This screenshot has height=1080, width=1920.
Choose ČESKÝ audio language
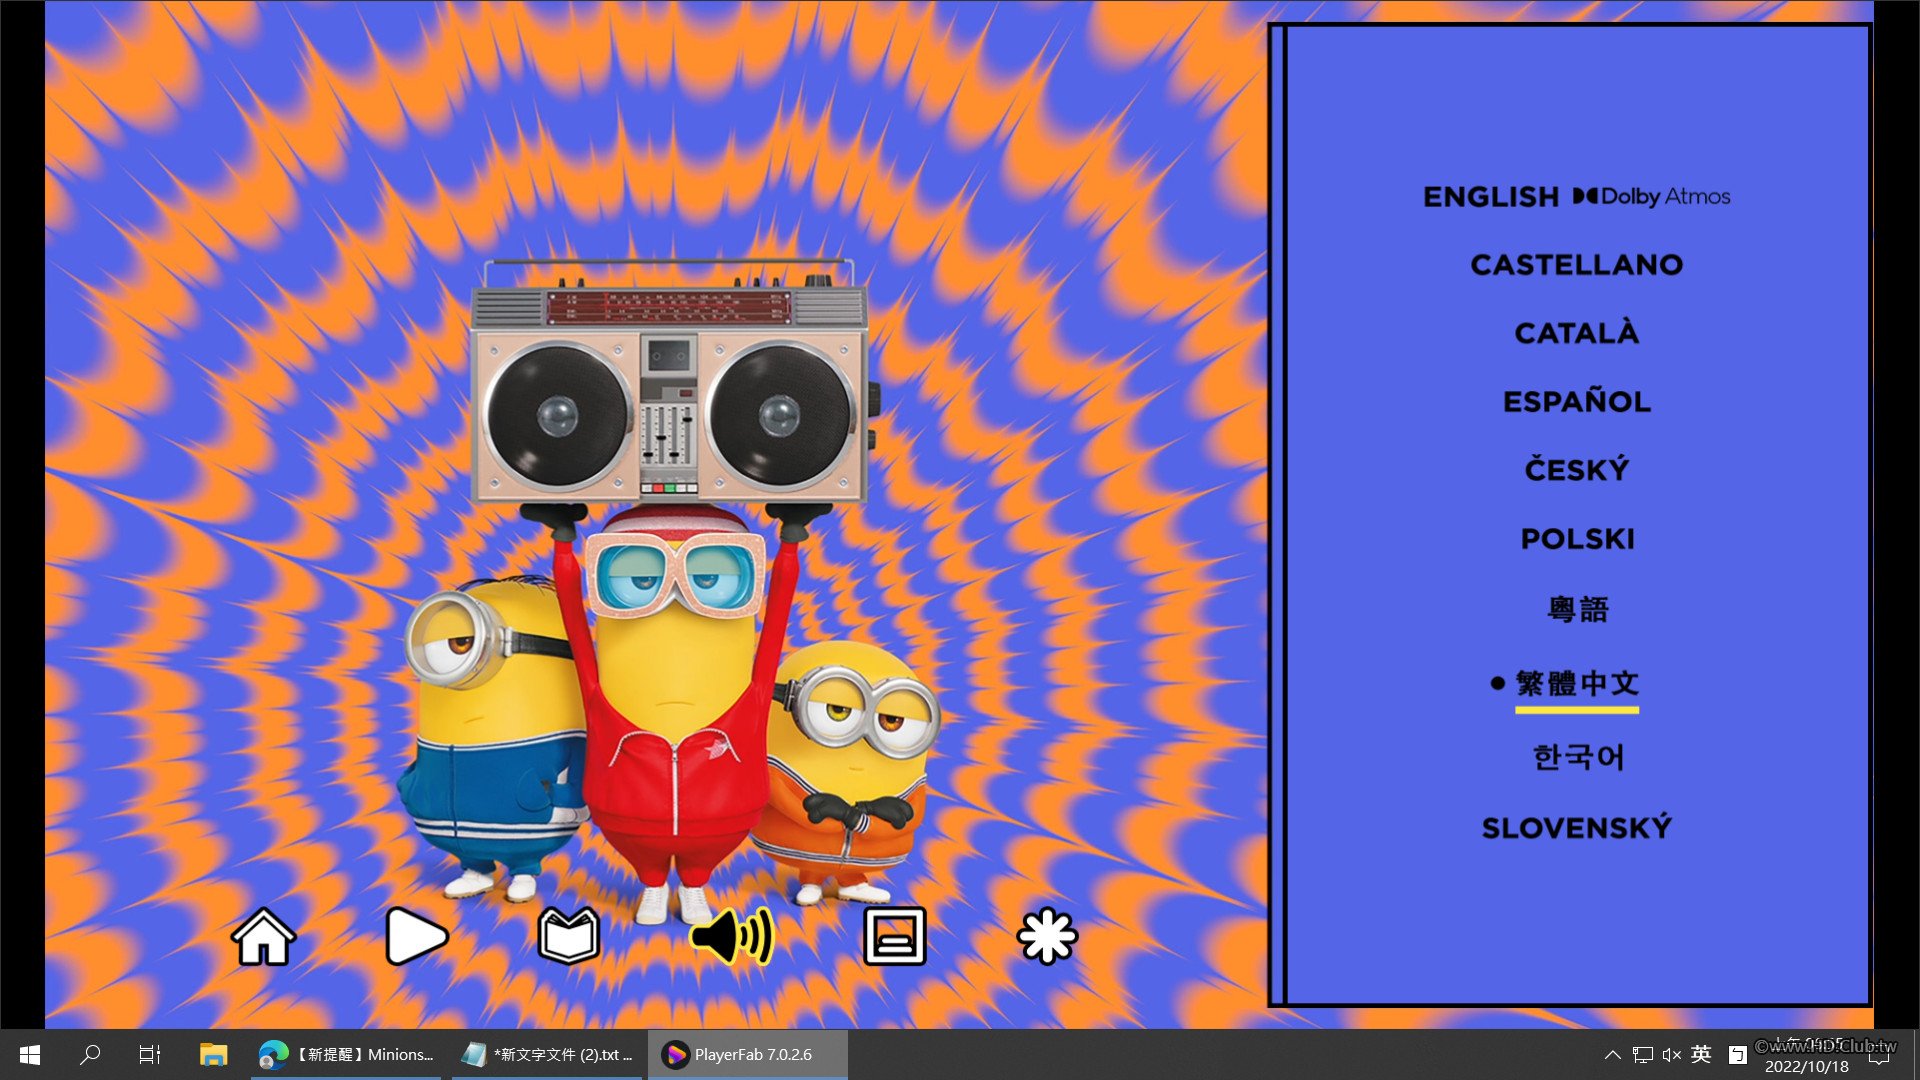point(1576,470)
